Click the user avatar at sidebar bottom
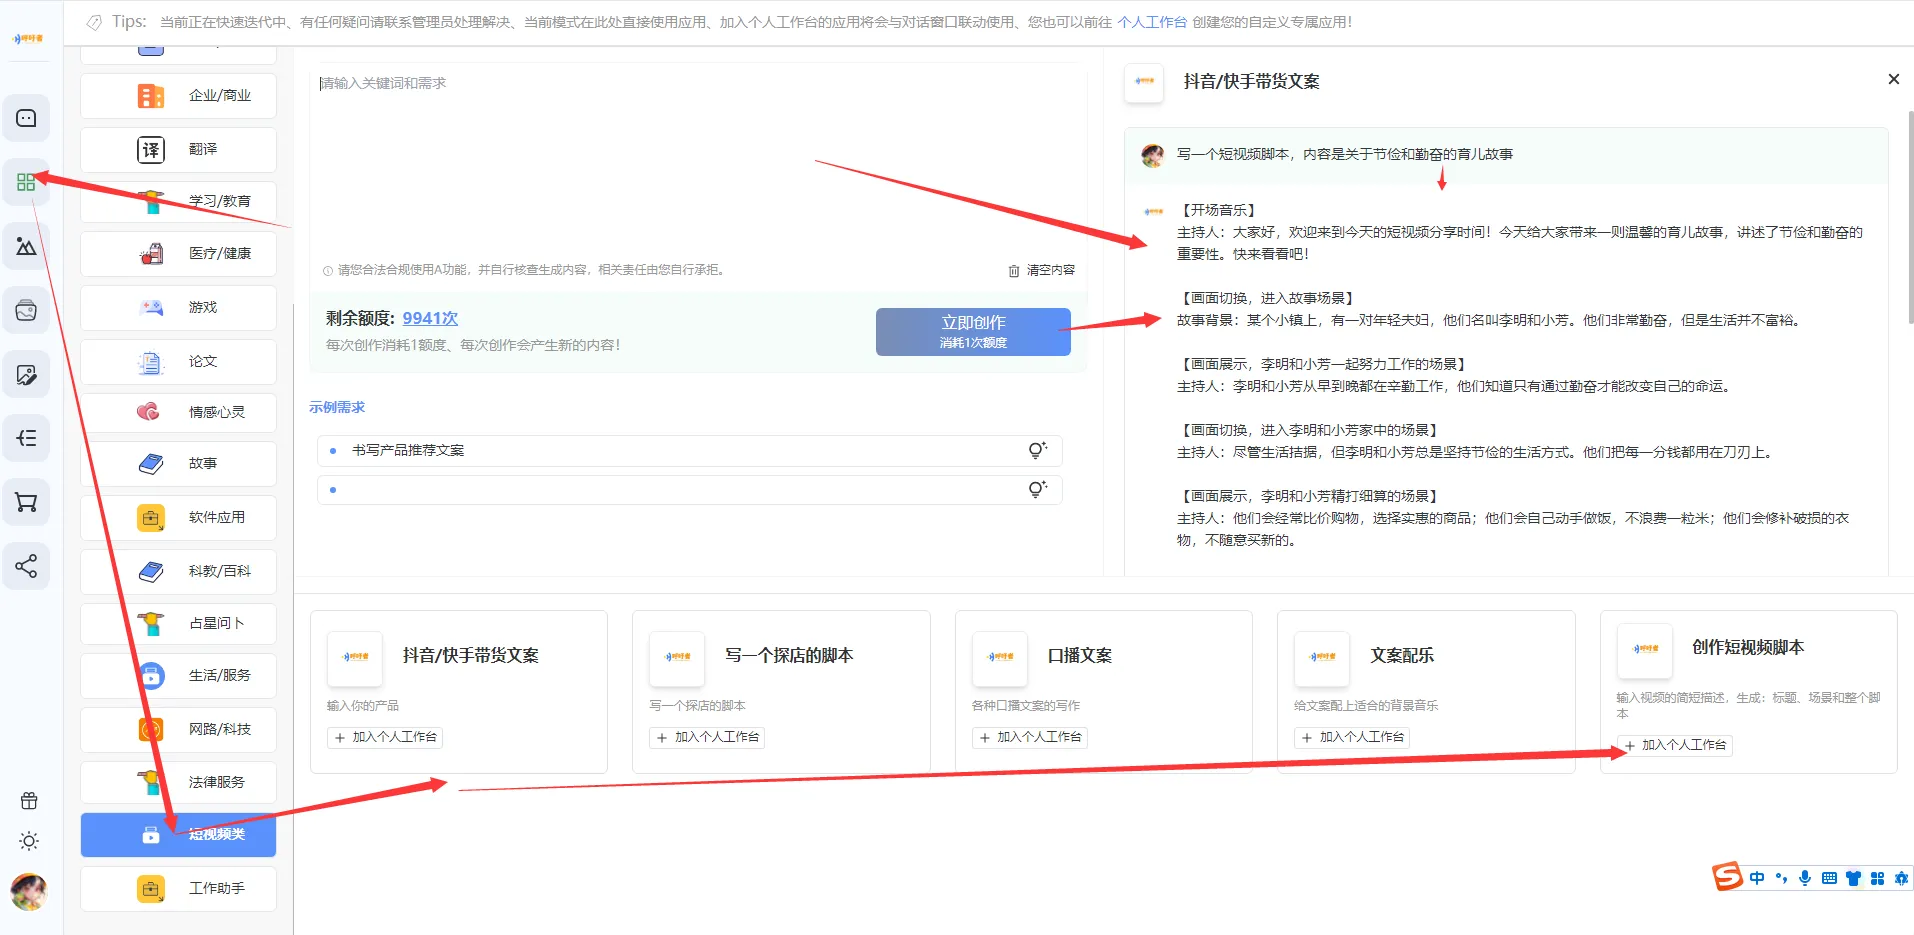This screenshot has width=1914, height=935. pos(29,891)
